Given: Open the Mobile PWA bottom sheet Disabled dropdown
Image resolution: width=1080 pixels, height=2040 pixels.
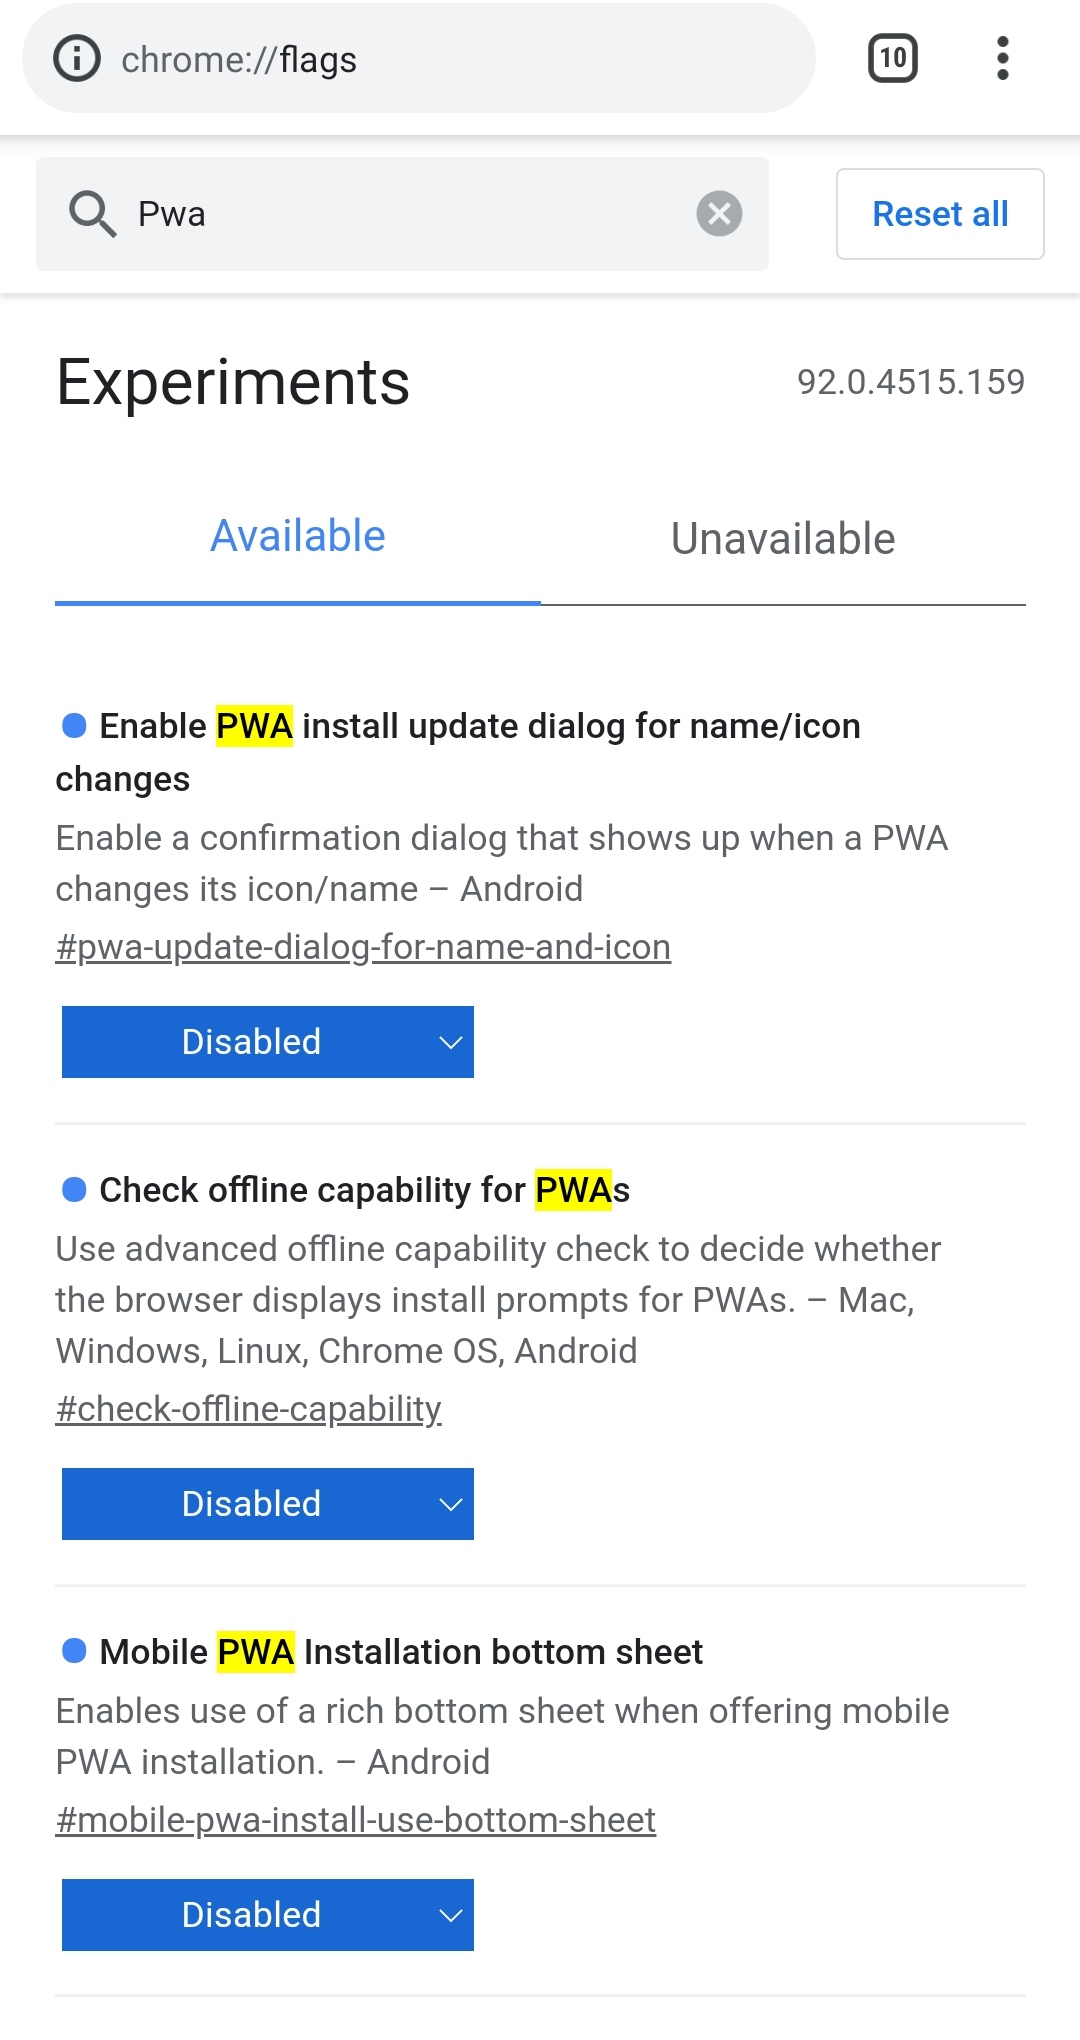Looking at the screenshot, I should [x=268, y=1915].
